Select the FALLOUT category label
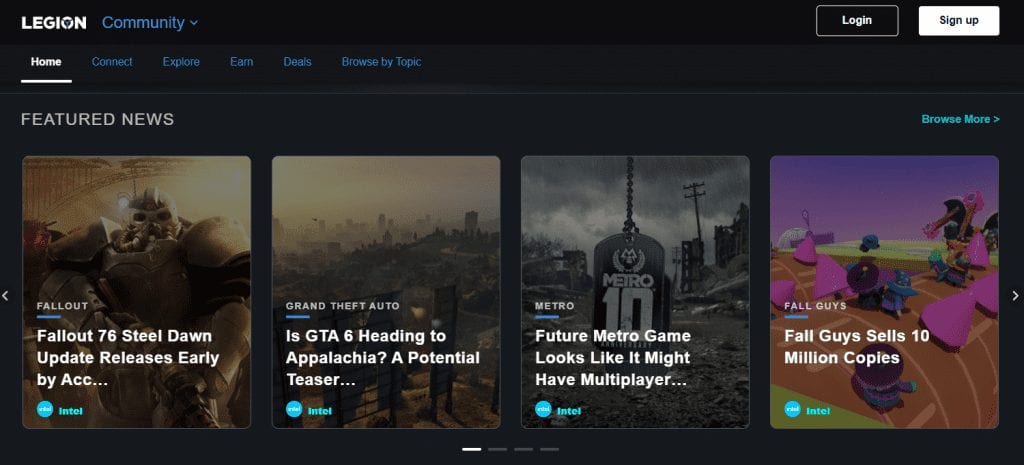This screenshot has height=465, width=1024. point(62,306)
